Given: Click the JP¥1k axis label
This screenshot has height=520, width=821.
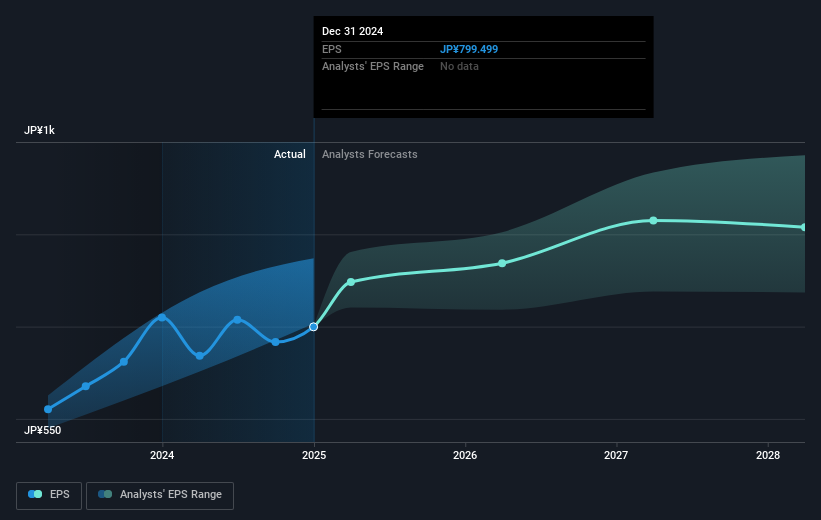Looking at the screenshot, I should pyautogui.click(x=39, y=130).
